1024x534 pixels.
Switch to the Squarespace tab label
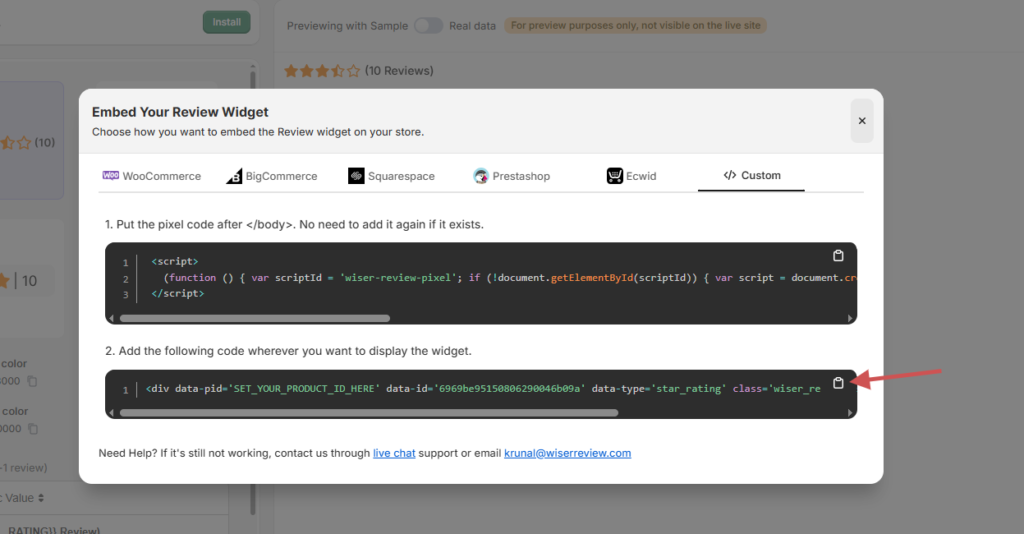[401, 176]
